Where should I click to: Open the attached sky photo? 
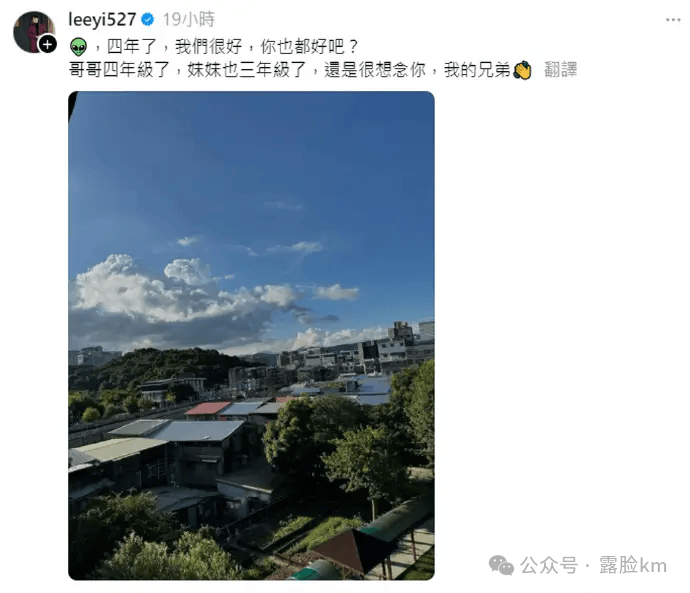pyautogui.click(x=251, y=336)
